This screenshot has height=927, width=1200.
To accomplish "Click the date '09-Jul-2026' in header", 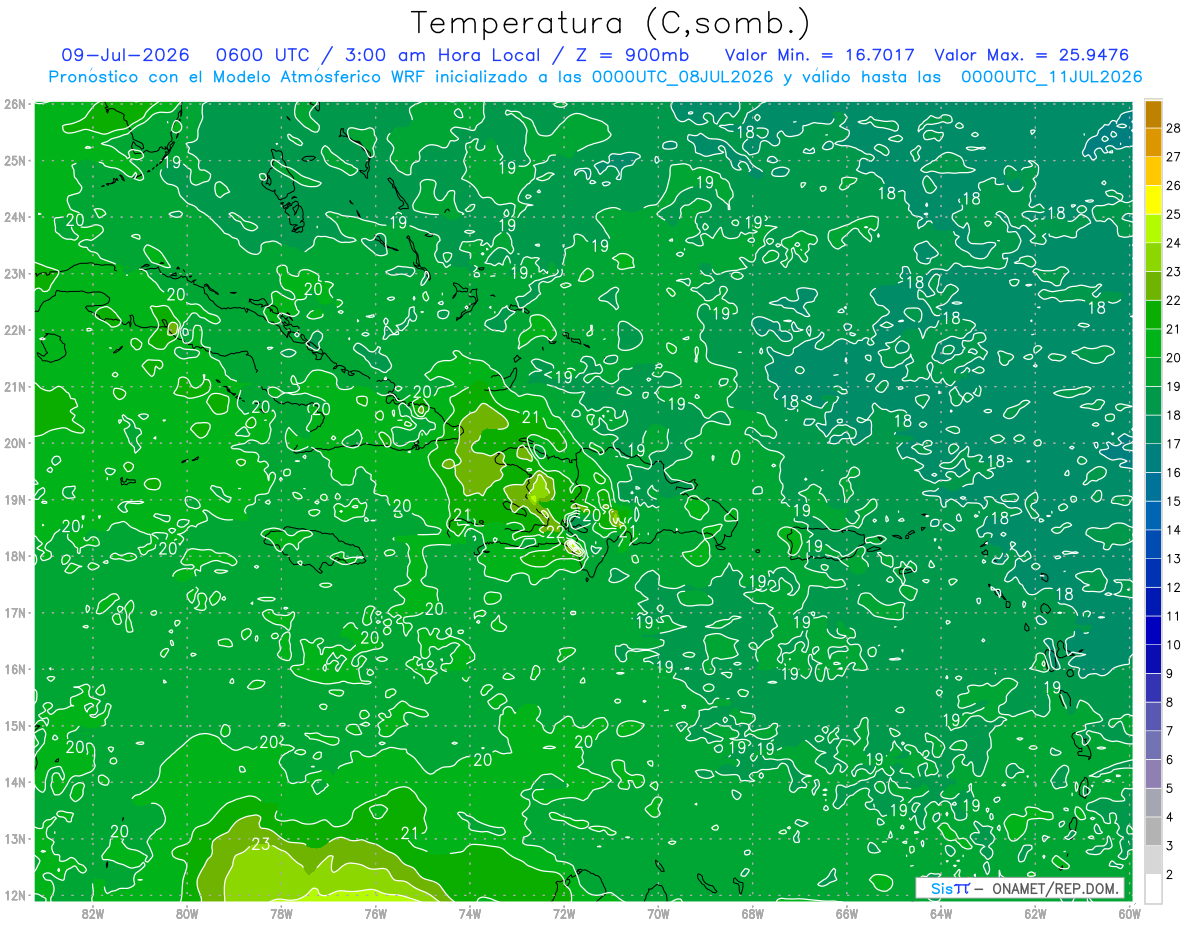I will 125,55.
